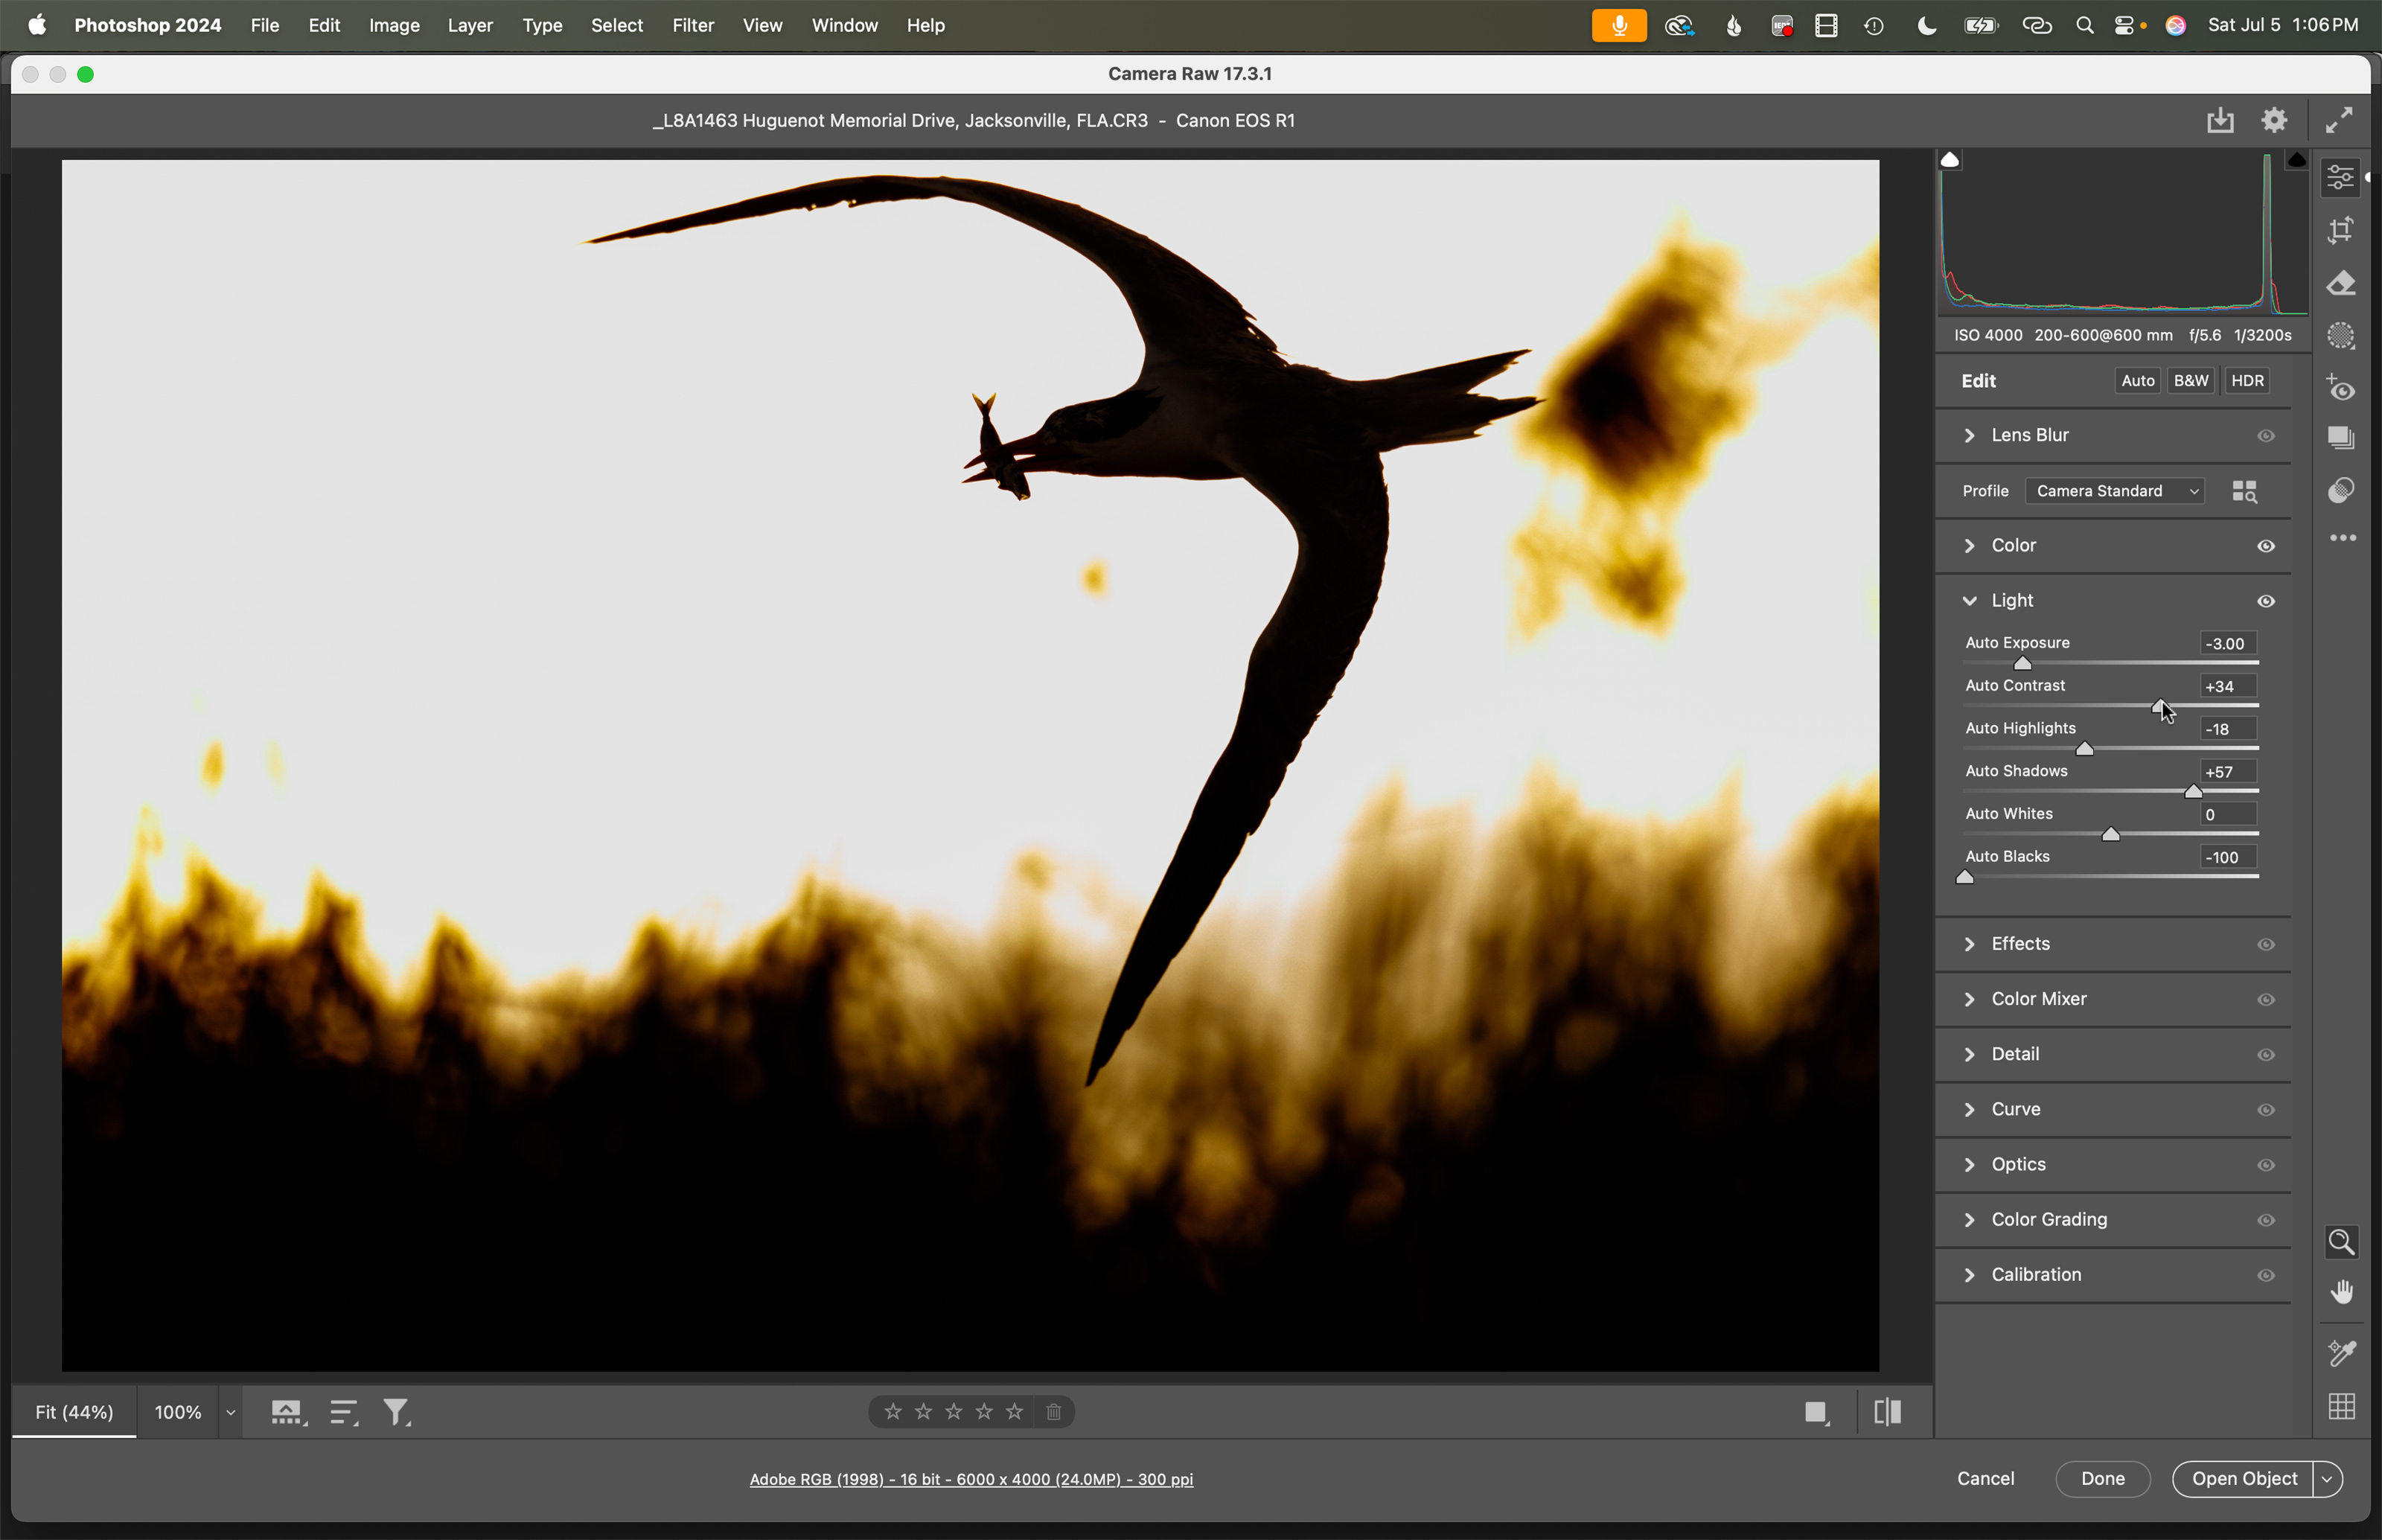Toggle before/after view icon
Screen dimensions: 2382x1540
coord(1887,1412)
